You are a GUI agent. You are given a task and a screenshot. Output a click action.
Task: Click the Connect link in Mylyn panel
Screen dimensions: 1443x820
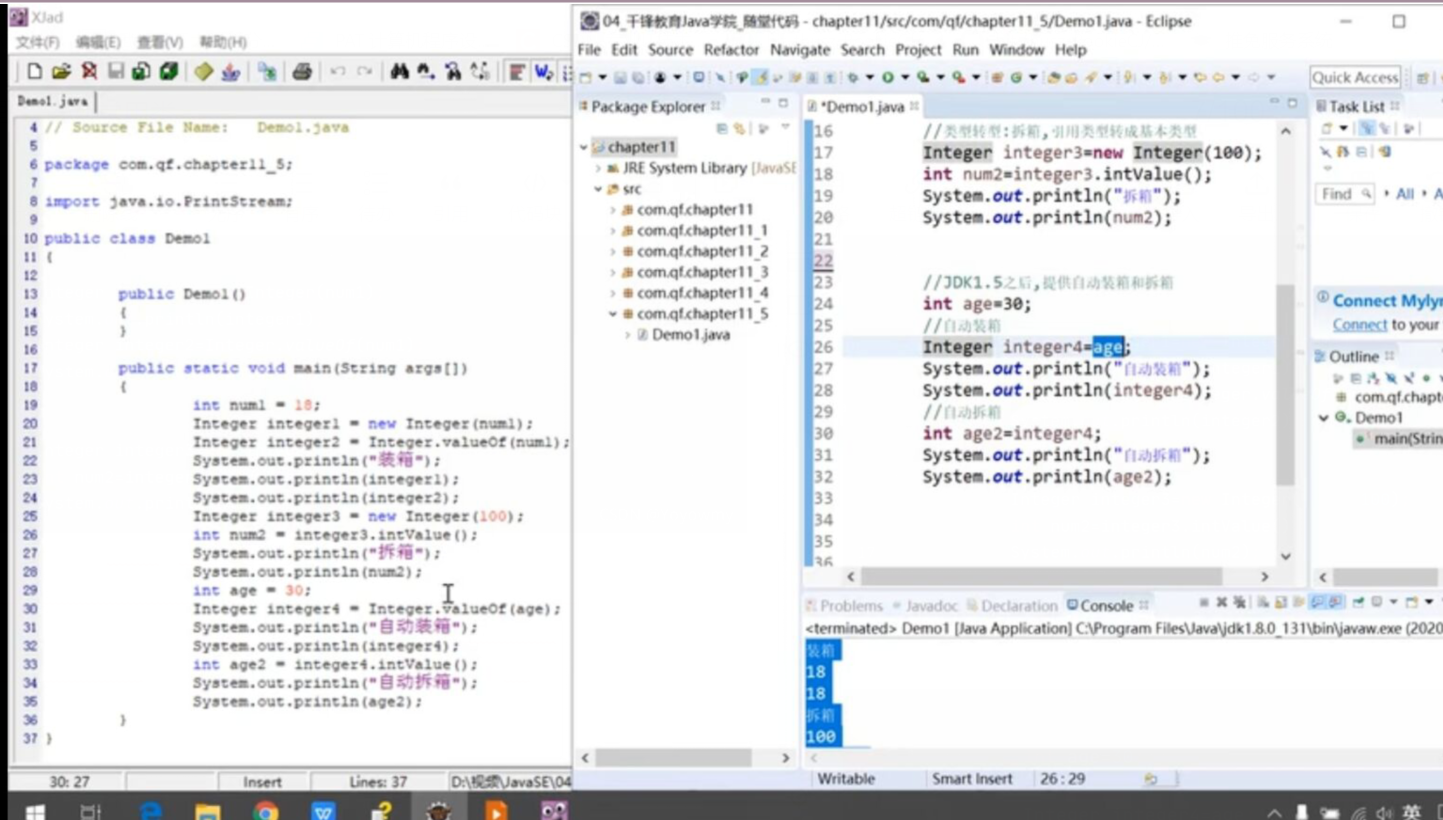coord(1359,325)
